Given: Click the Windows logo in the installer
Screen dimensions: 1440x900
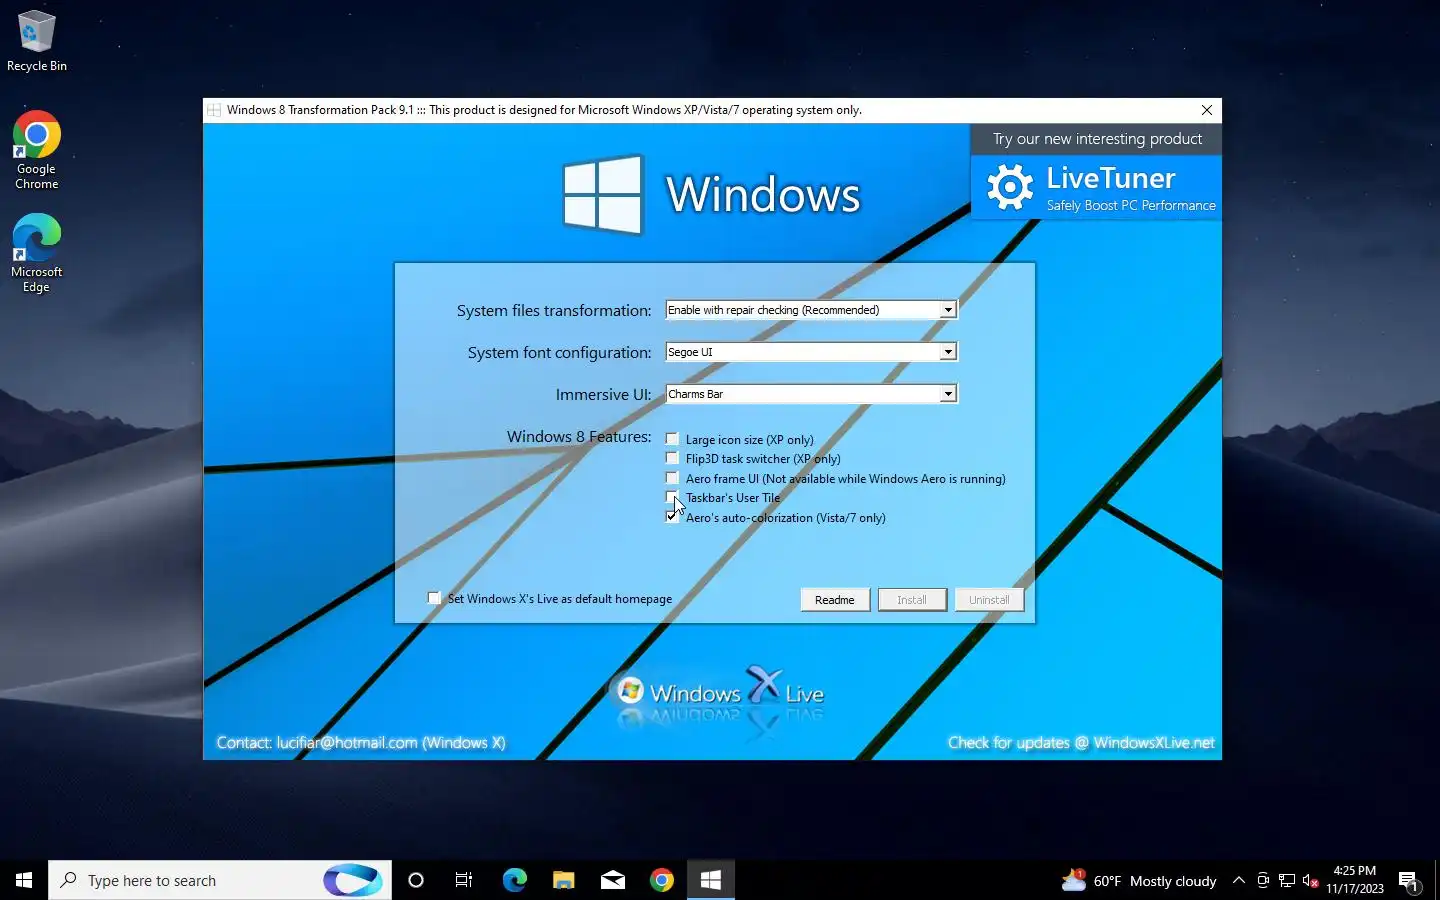Looking at the screenshot, I should (x=602, y=194).
